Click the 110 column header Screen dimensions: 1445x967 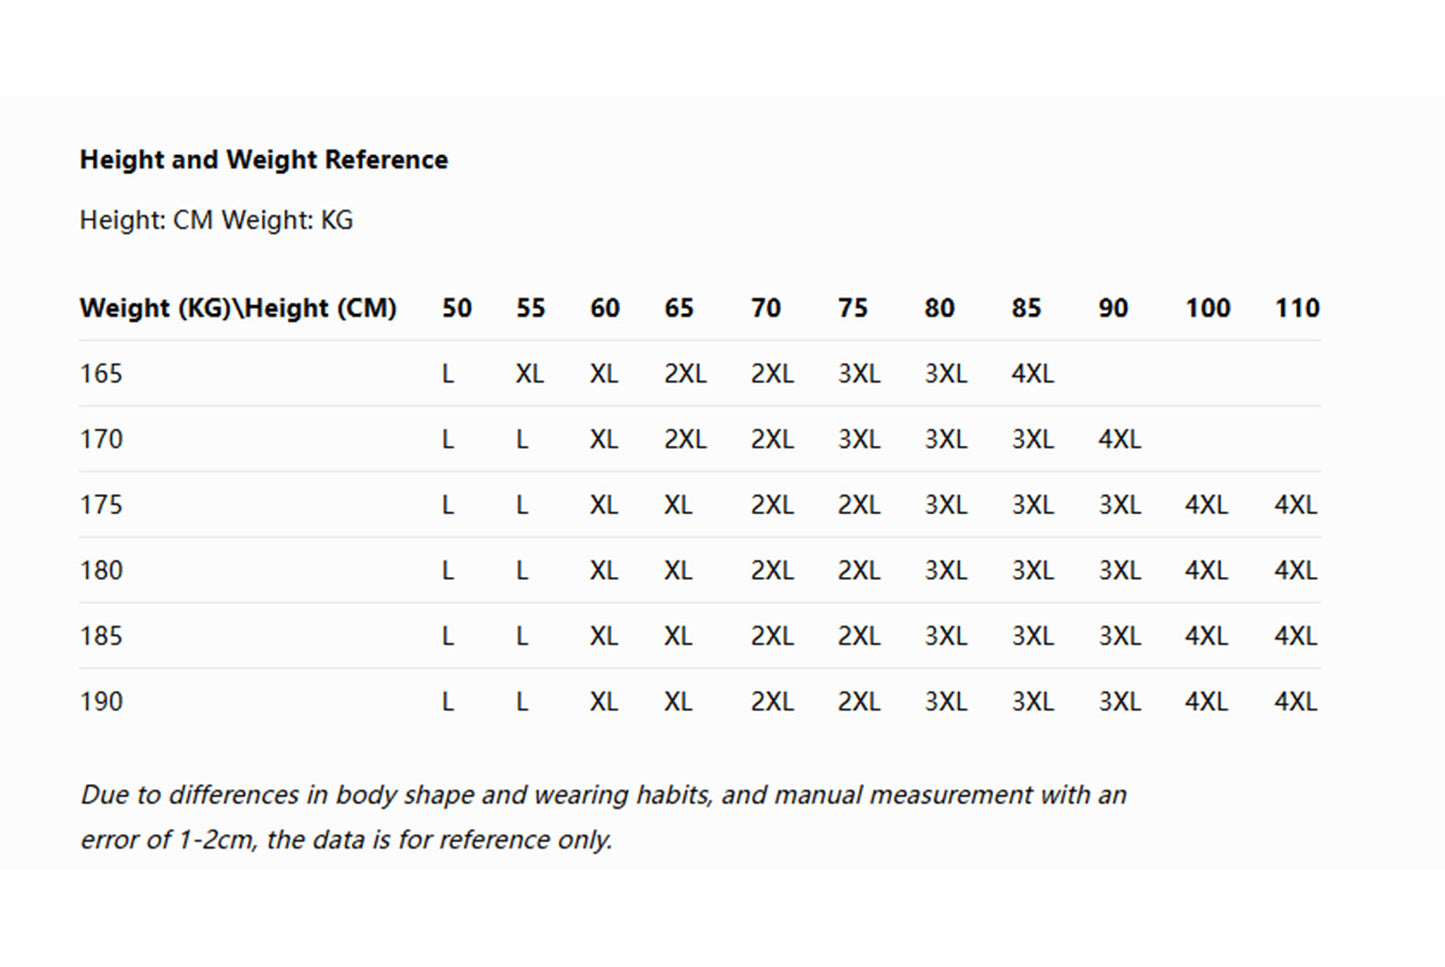[x=1297, y=308]
